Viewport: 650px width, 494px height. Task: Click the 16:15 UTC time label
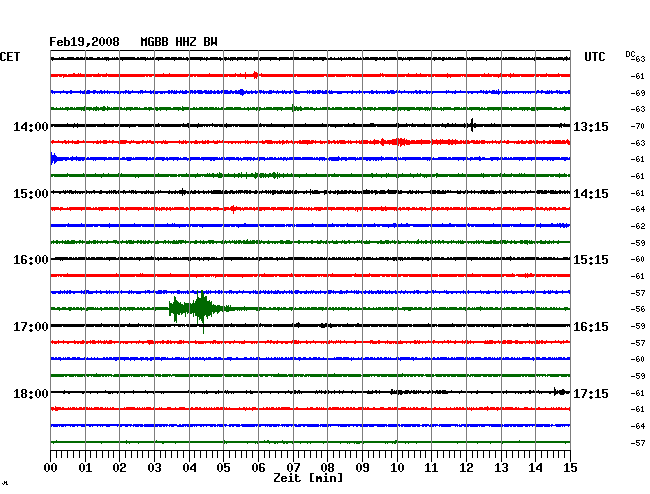591,327
